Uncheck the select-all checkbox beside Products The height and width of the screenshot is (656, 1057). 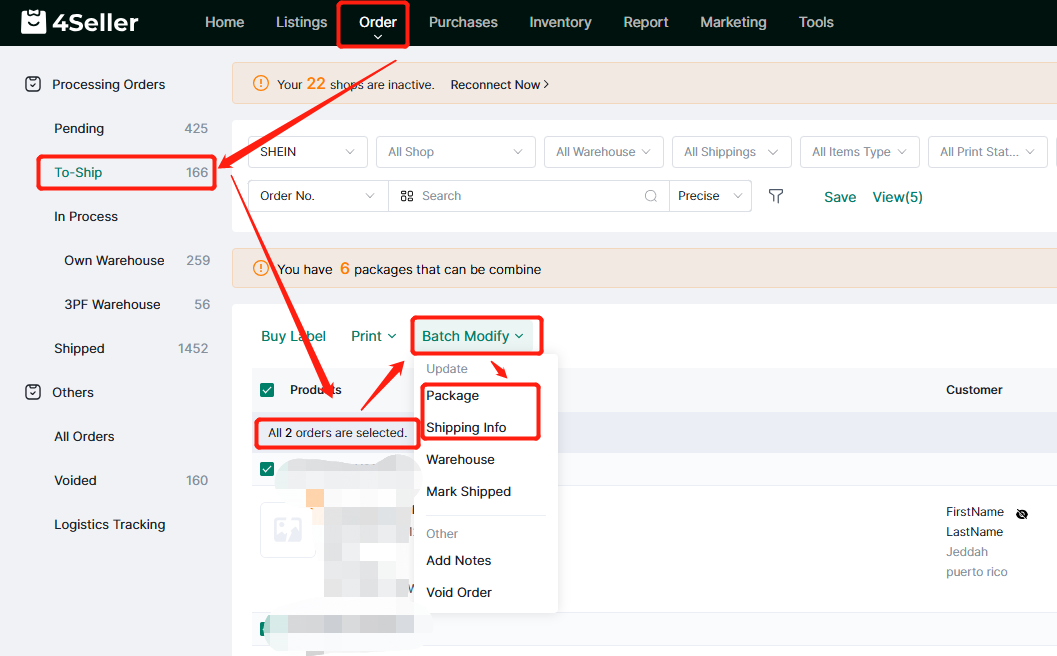tap(267, 390)
